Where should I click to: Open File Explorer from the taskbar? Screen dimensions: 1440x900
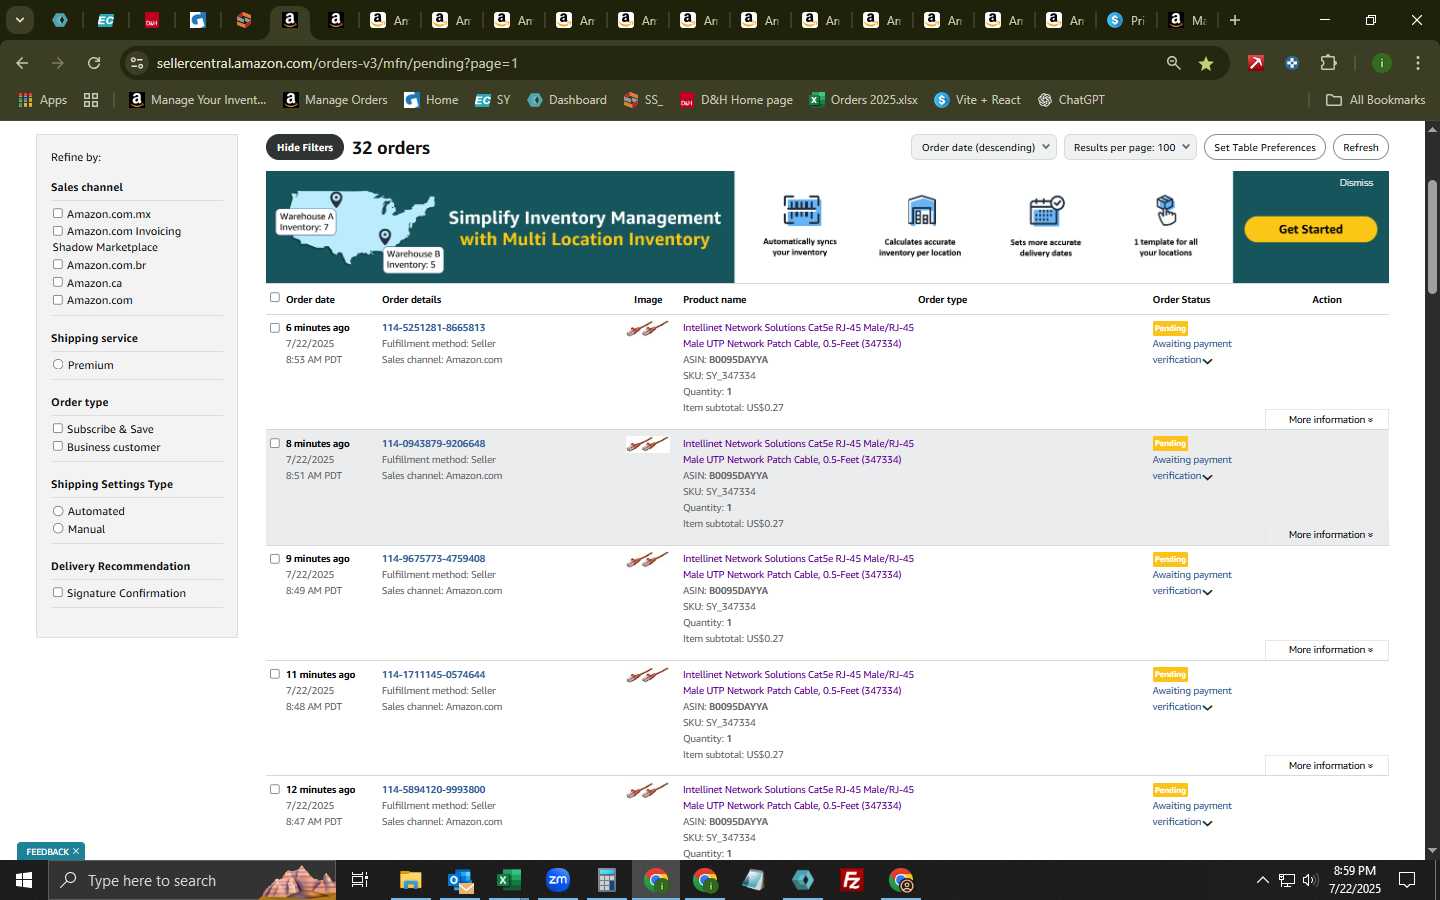(410, 880)
